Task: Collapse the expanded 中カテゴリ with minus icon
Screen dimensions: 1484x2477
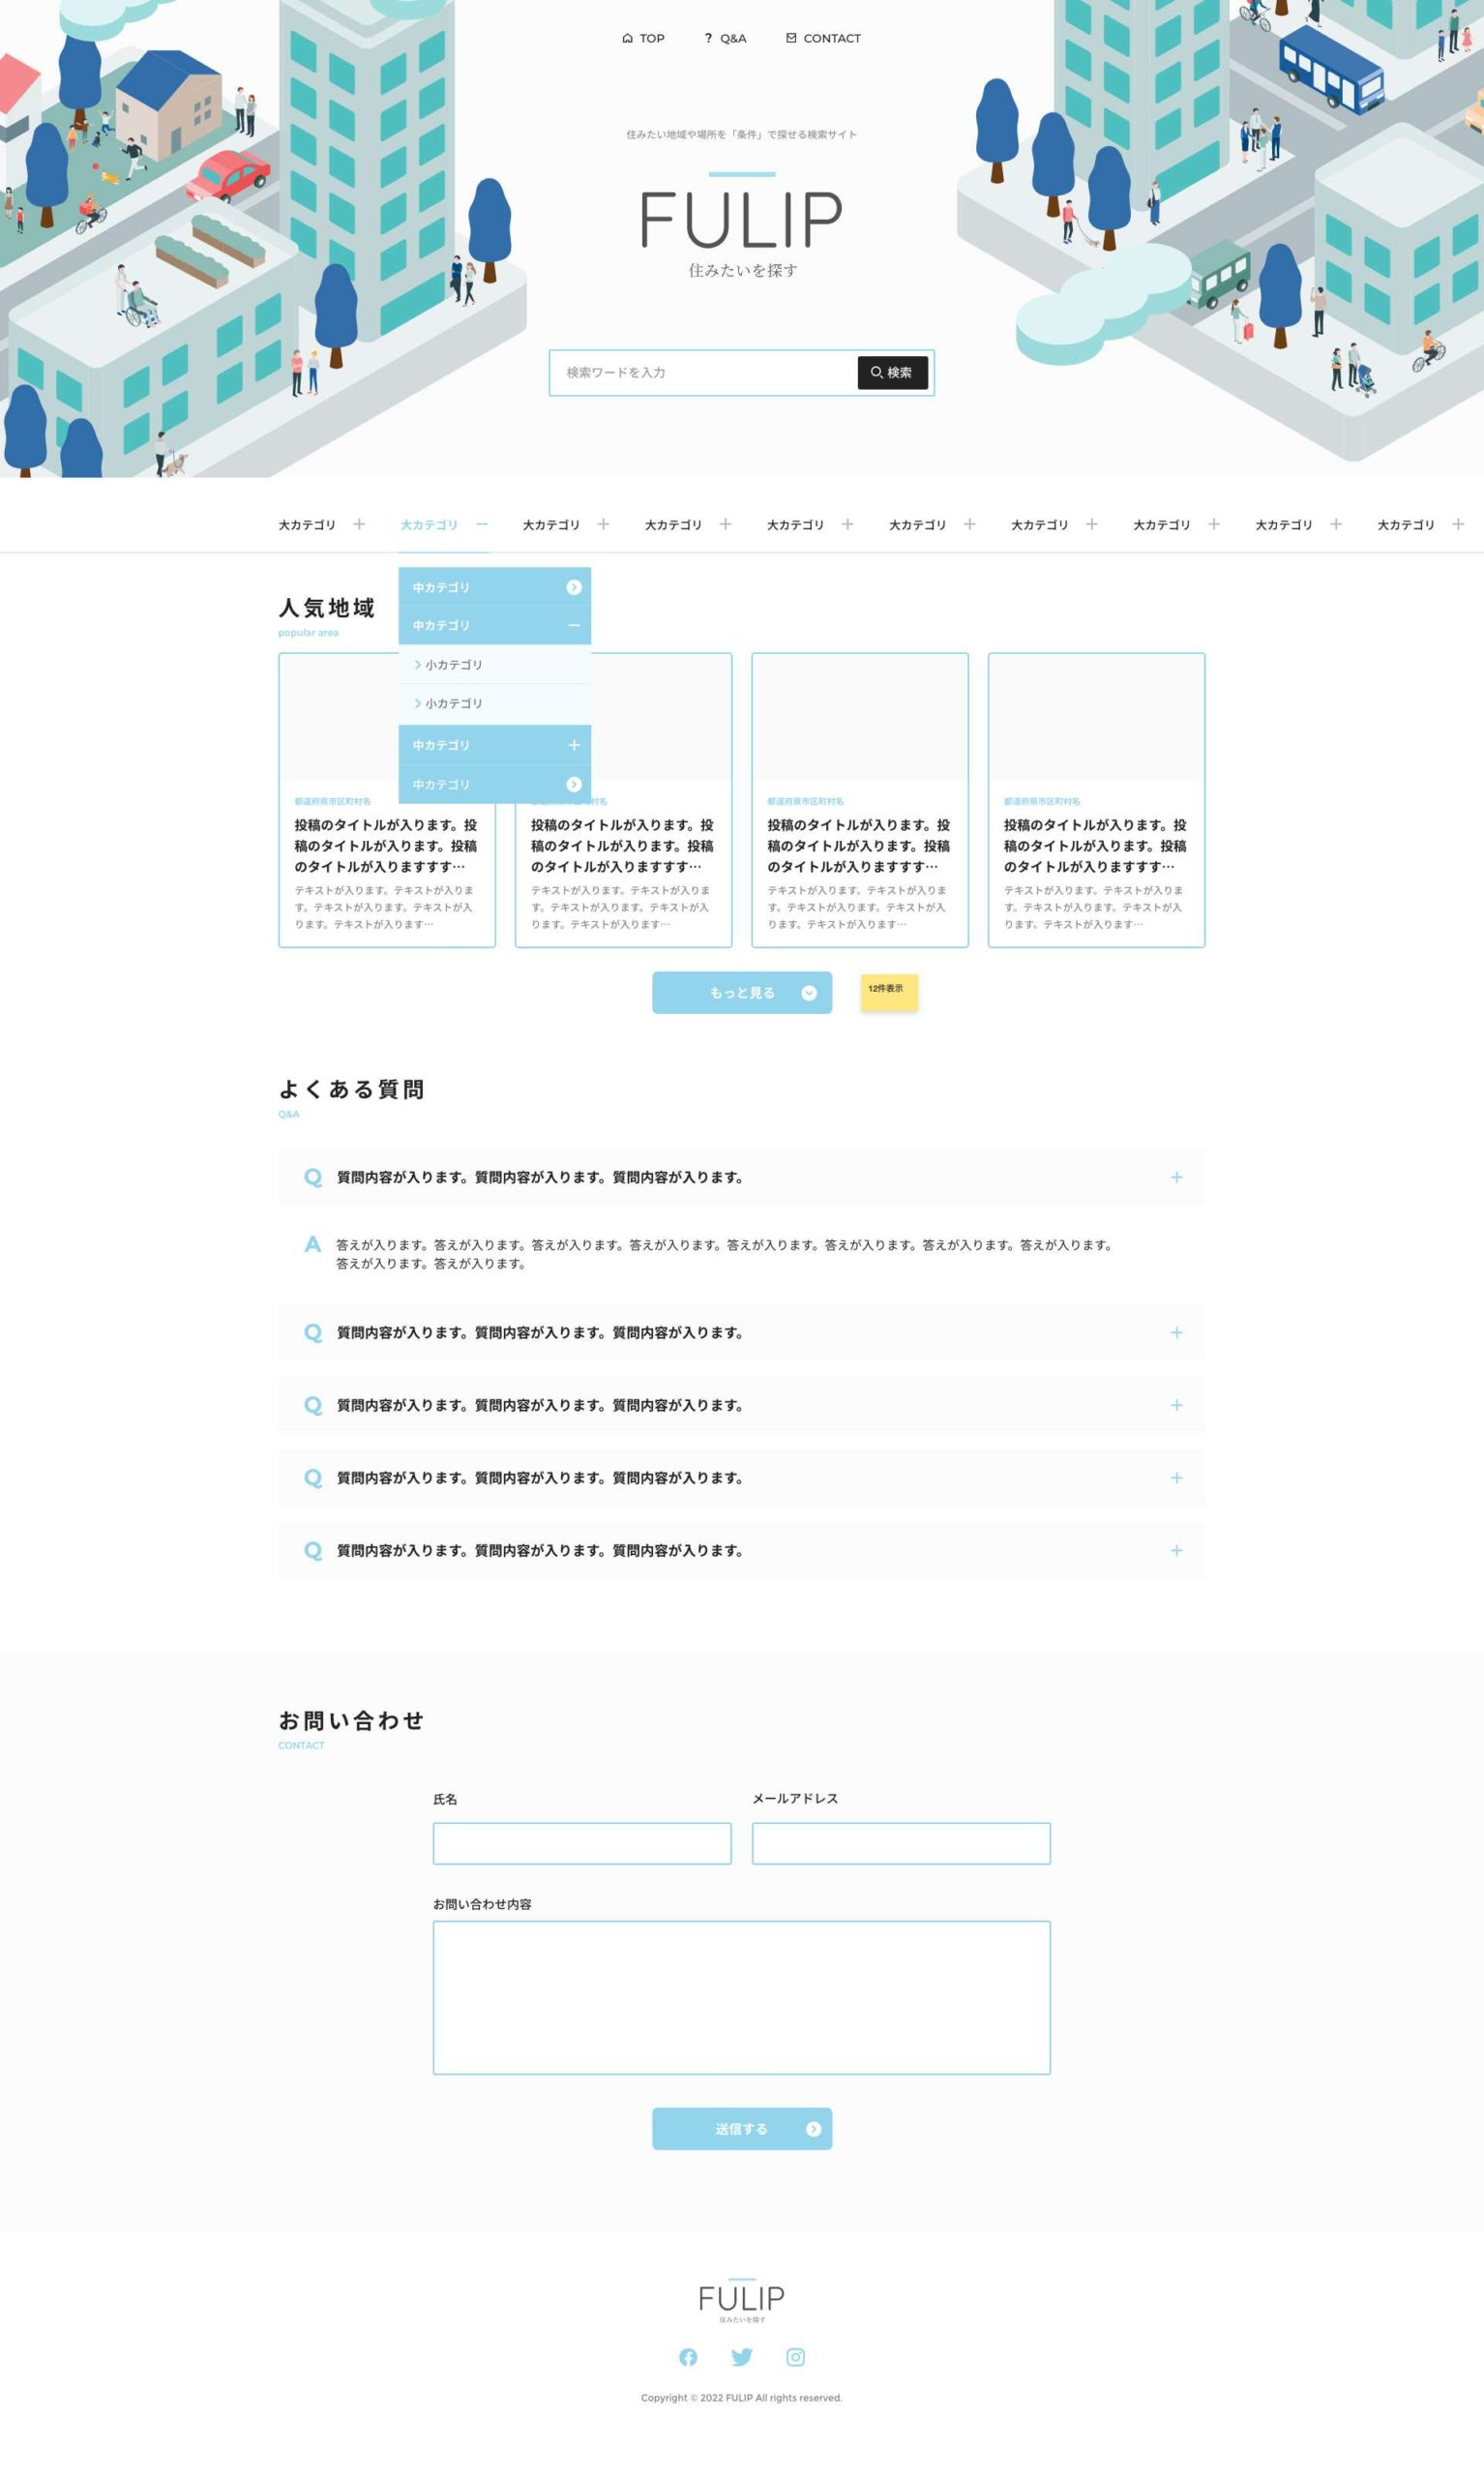Action: click(573, 626)
